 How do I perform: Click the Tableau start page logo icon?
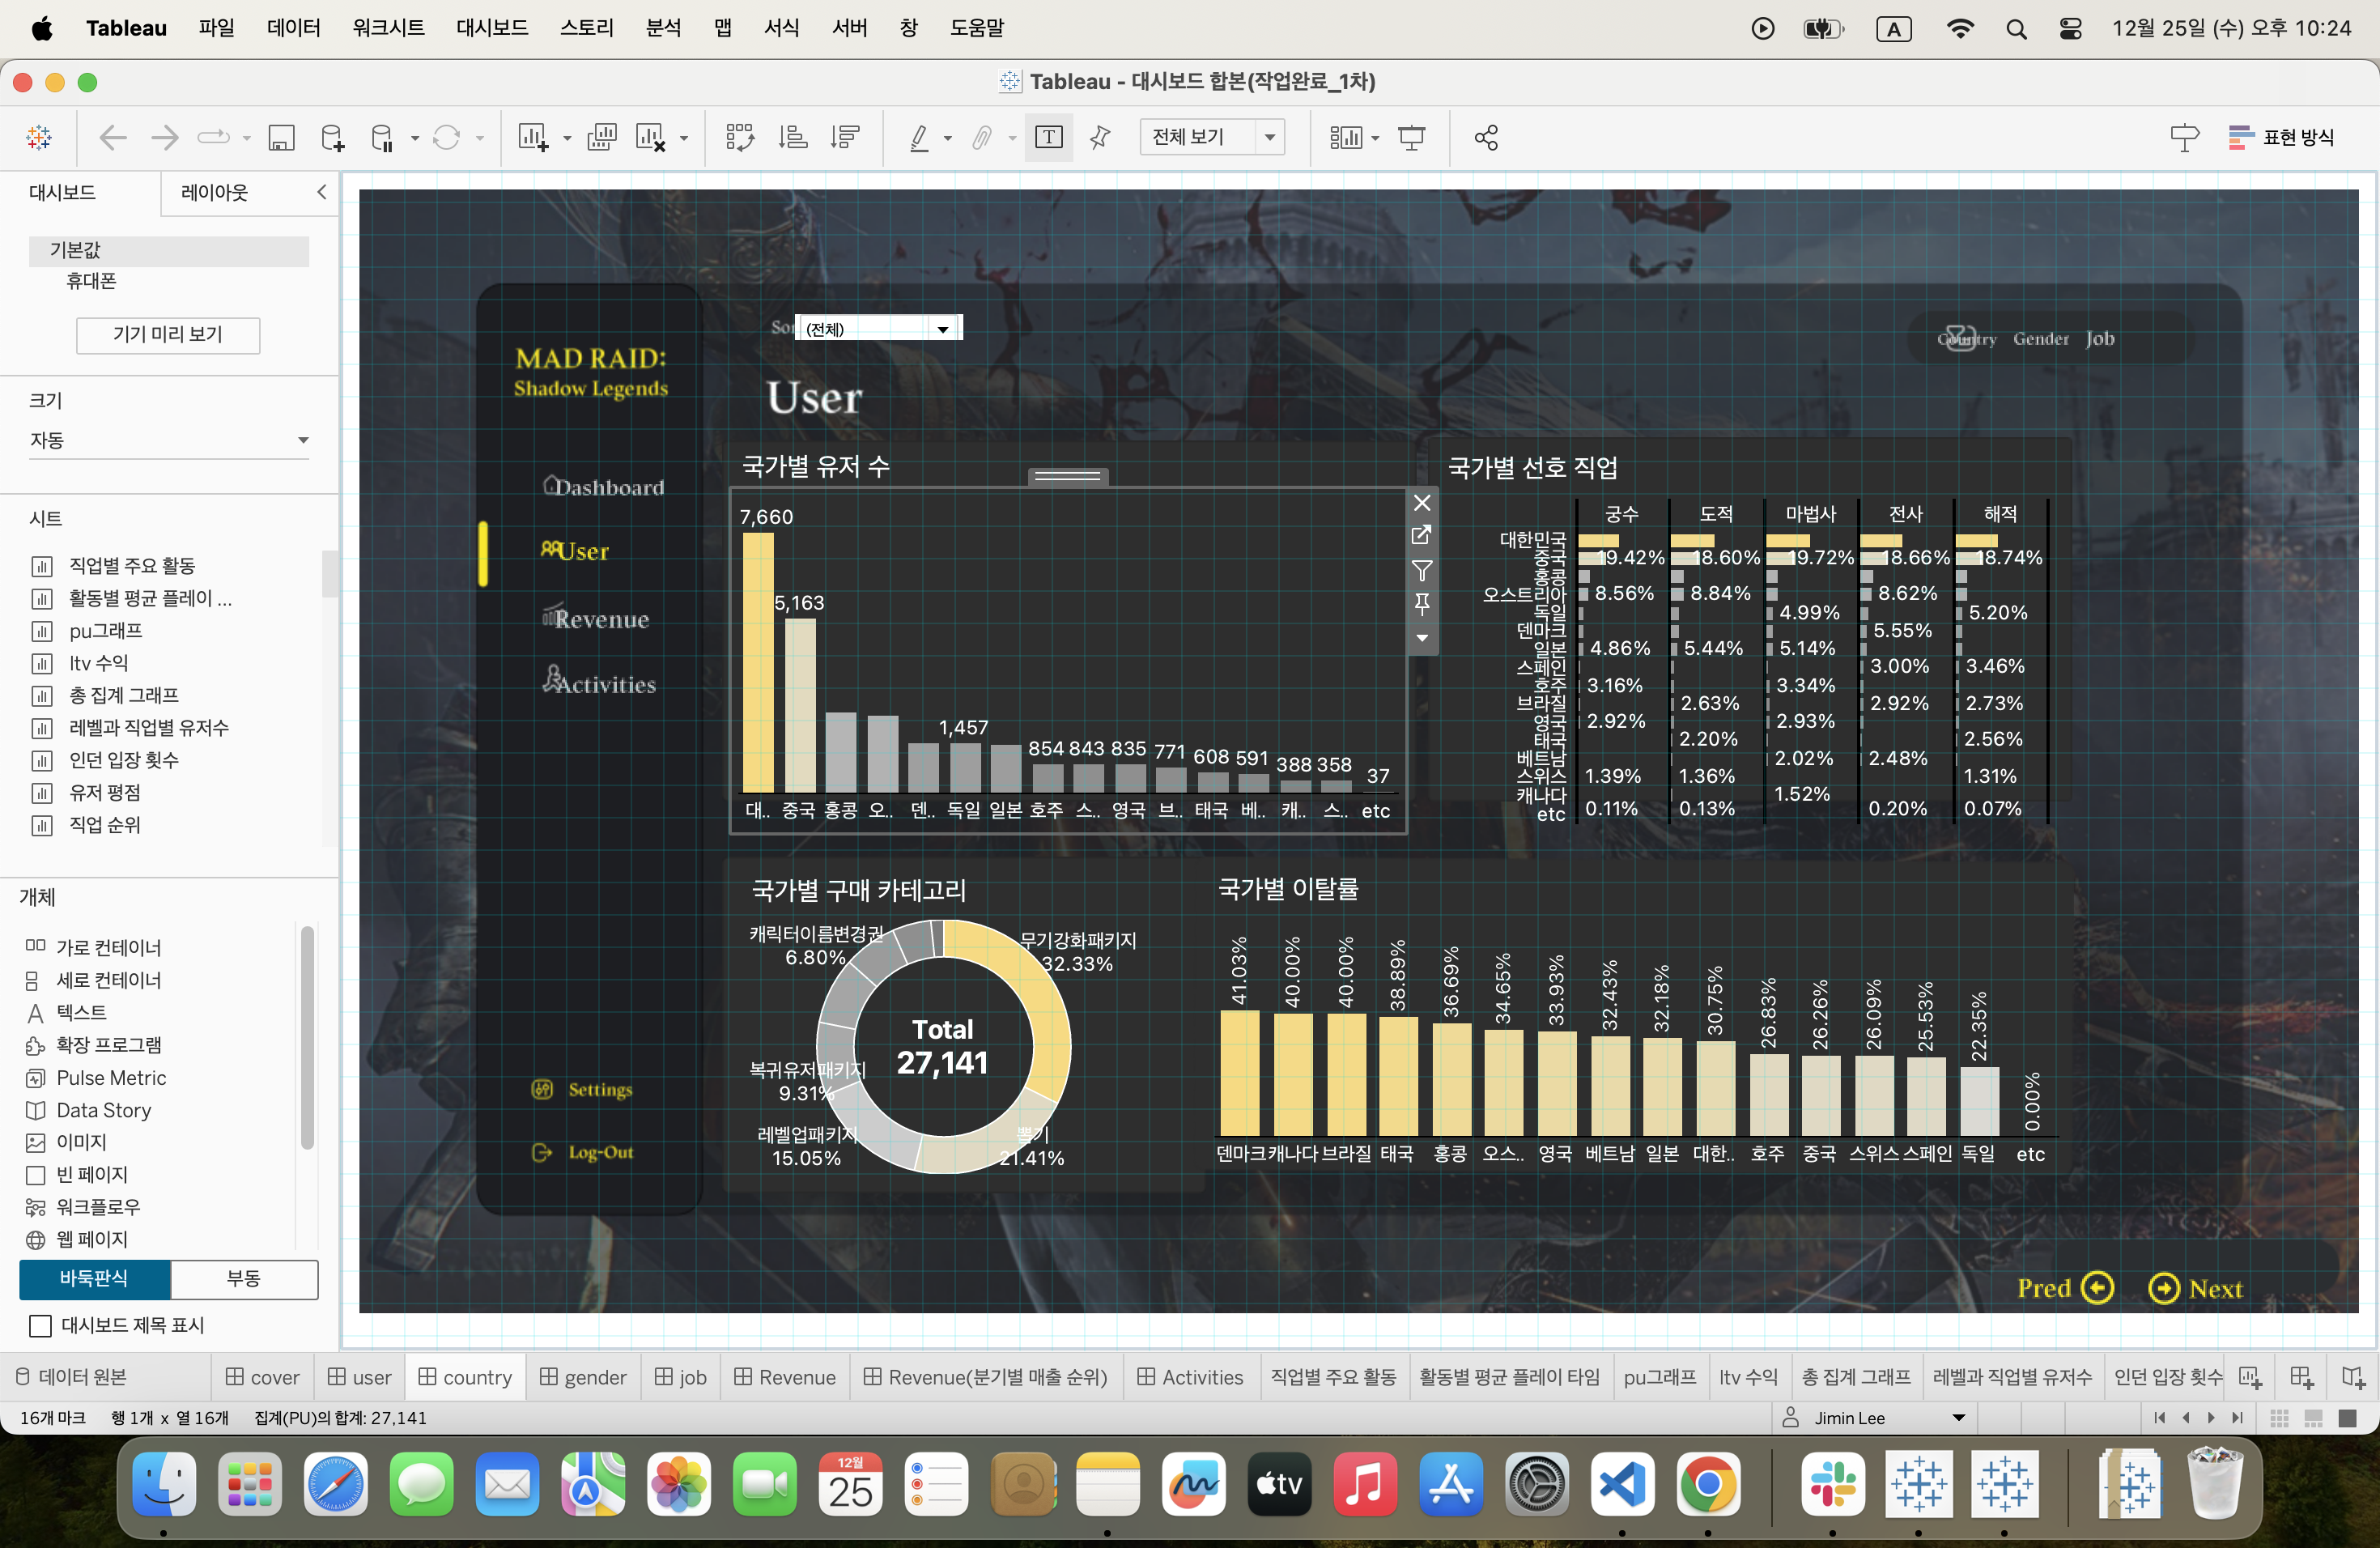tap(39, 137)
